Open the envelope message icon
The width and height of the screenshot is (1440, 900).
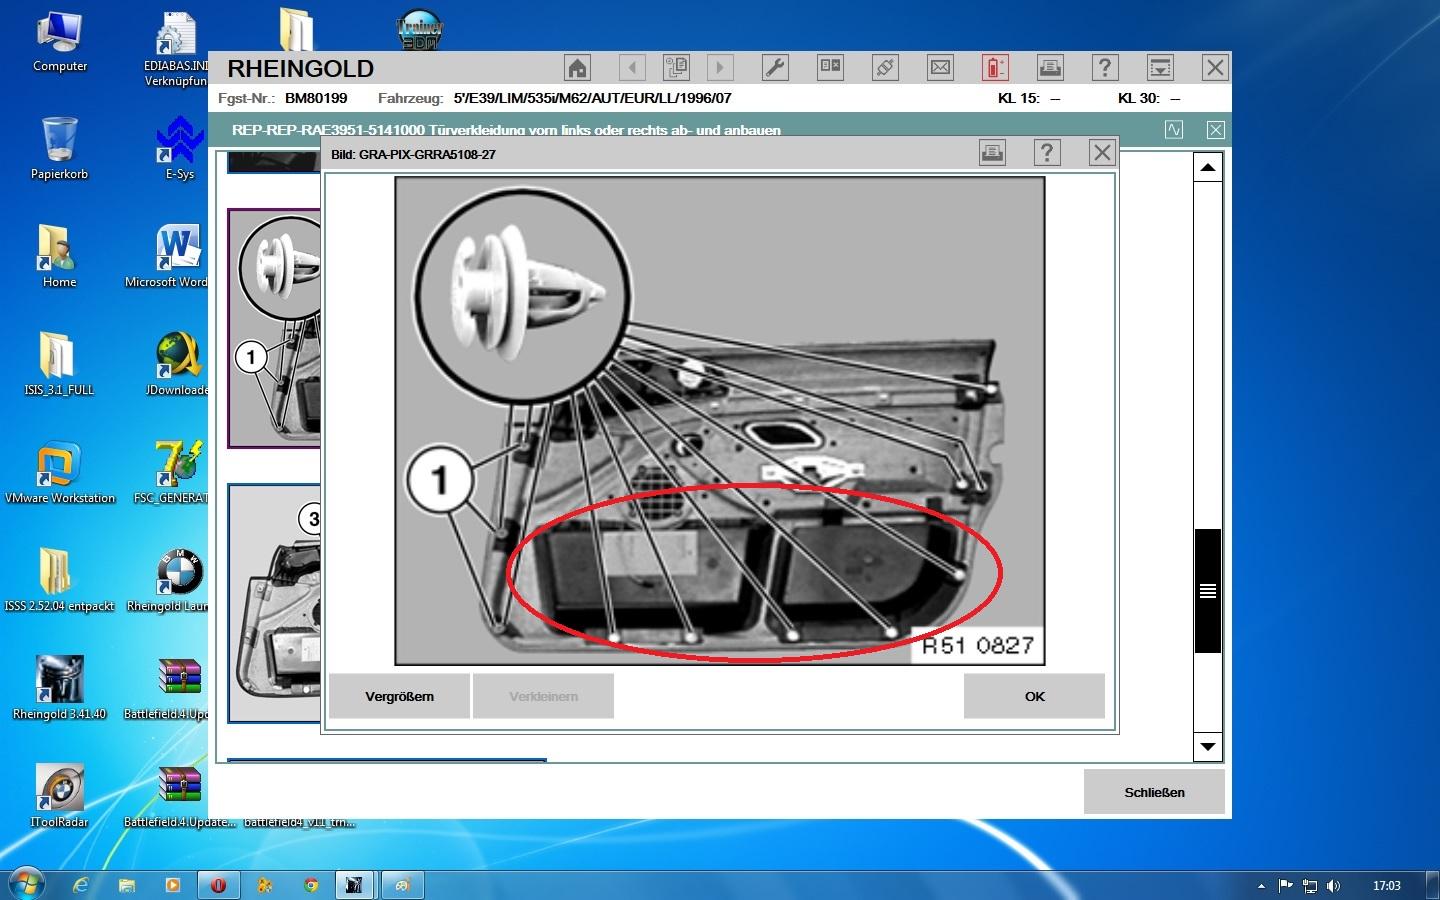(x=940, y=68)
